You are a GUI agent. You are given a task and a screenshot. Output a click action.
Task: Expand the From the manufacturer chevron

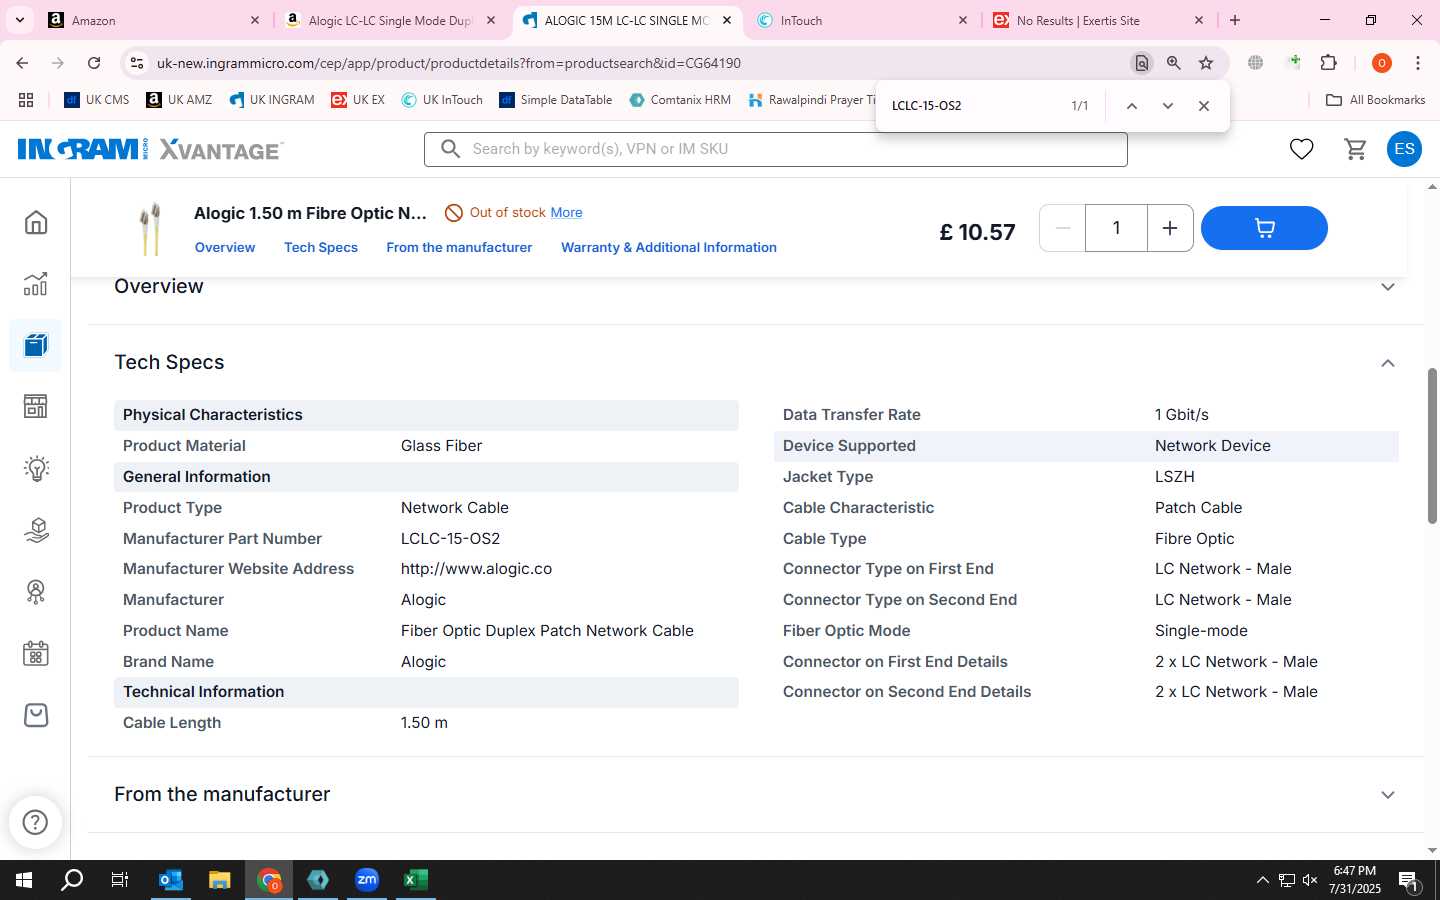click(1388, 795)
